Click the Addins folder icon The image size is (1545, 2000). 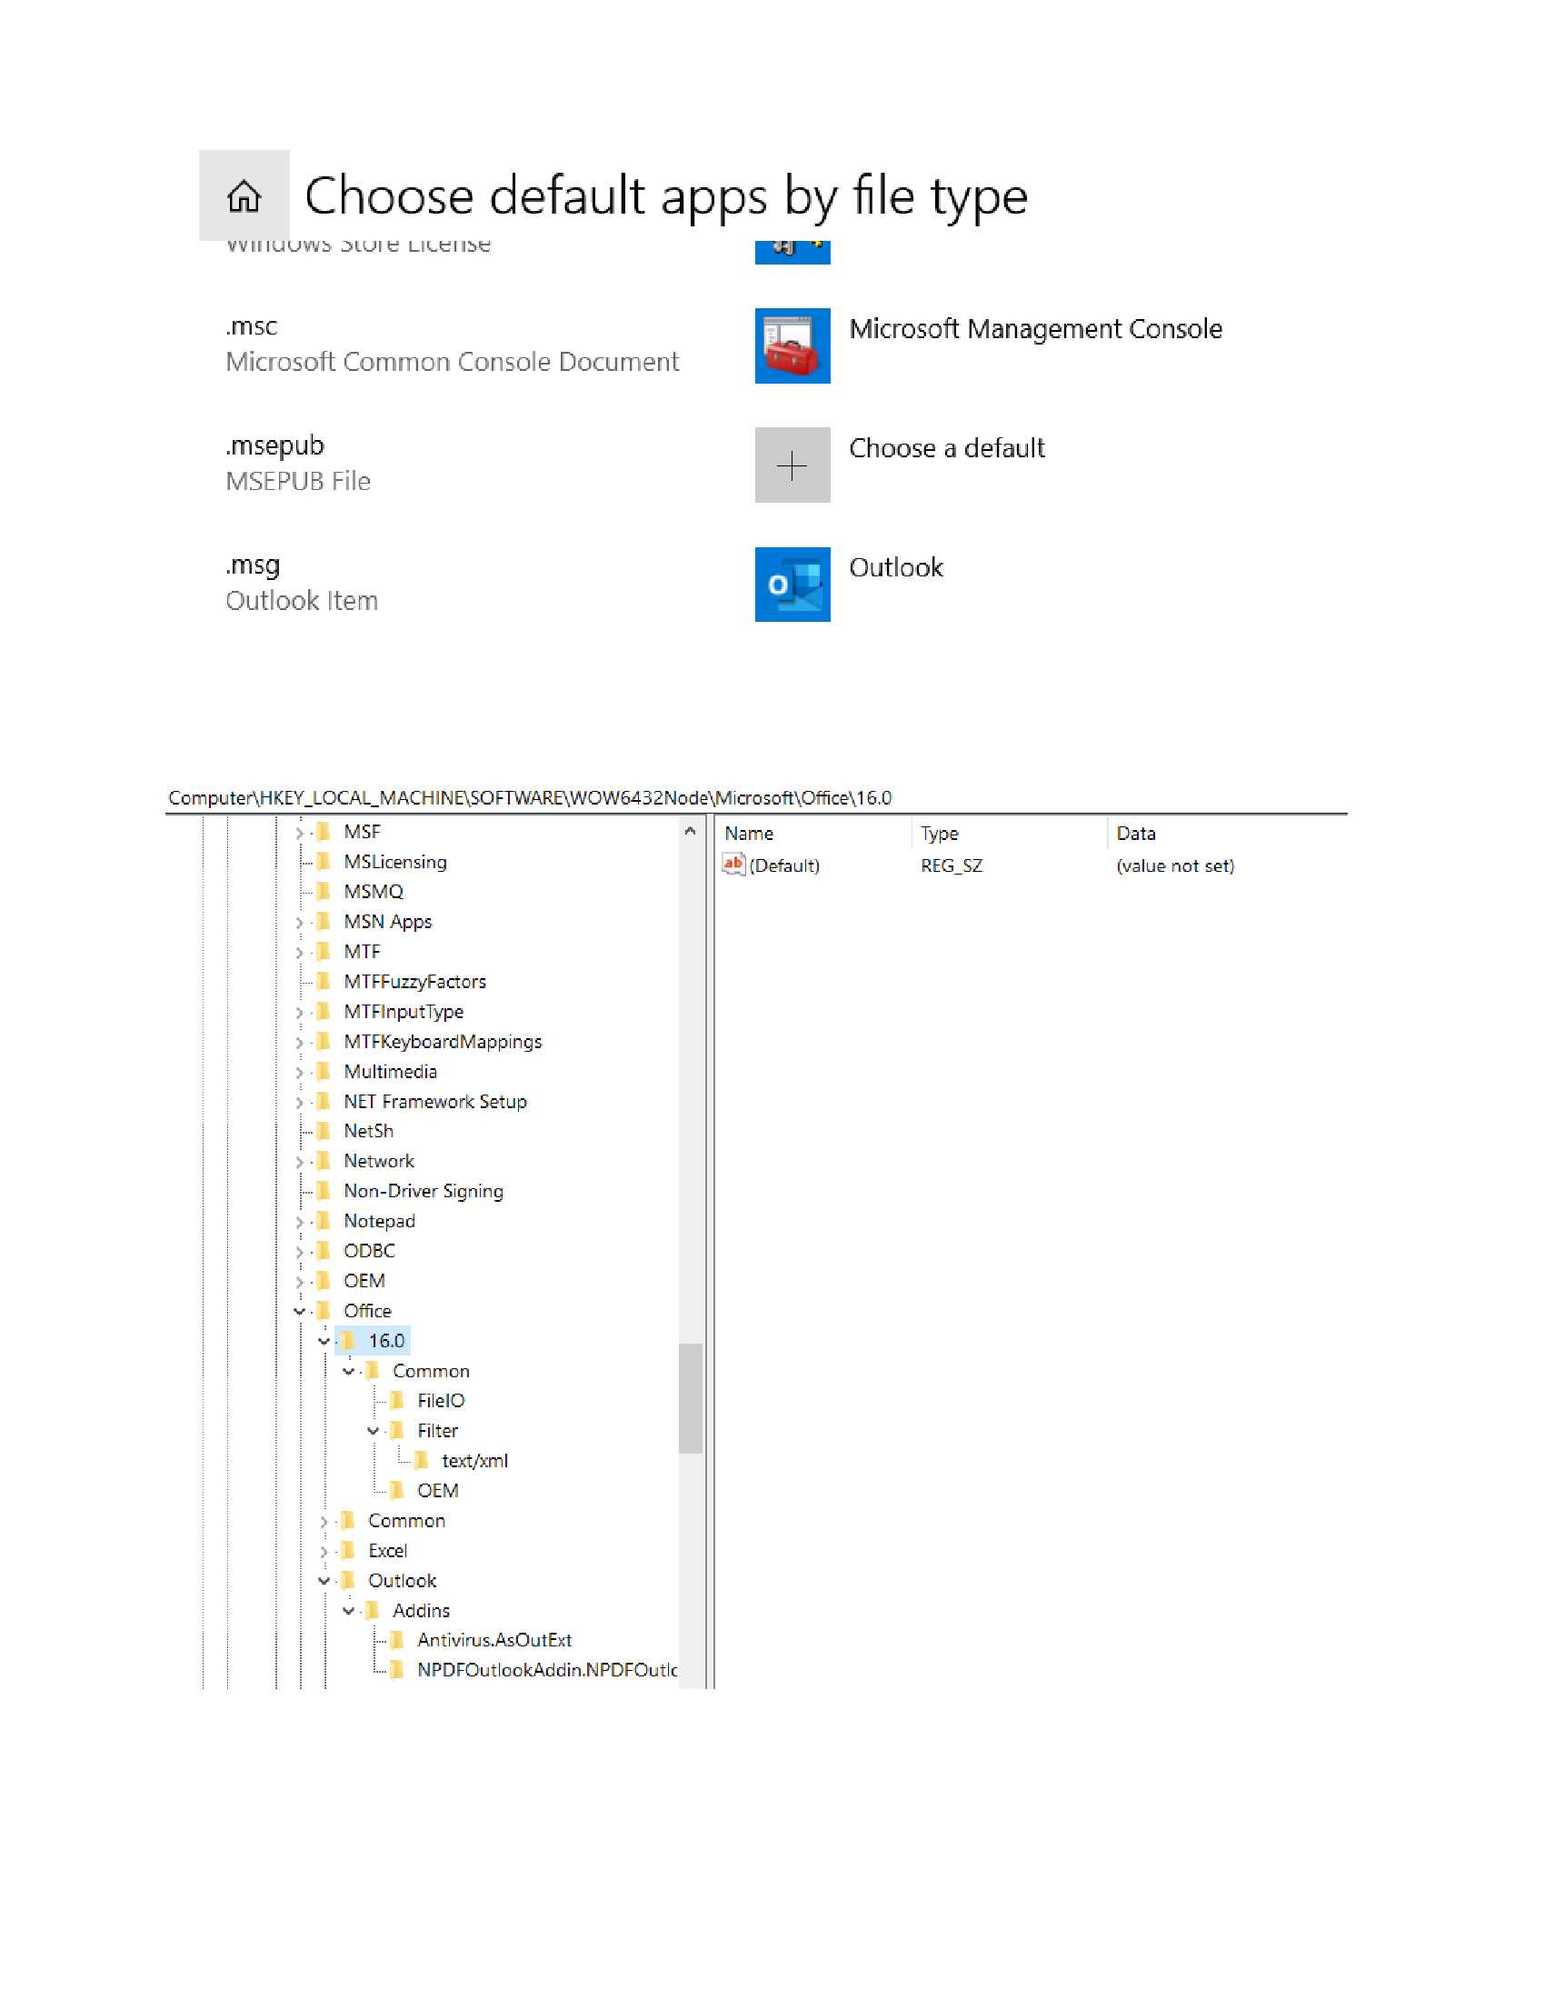point(373,1610)
